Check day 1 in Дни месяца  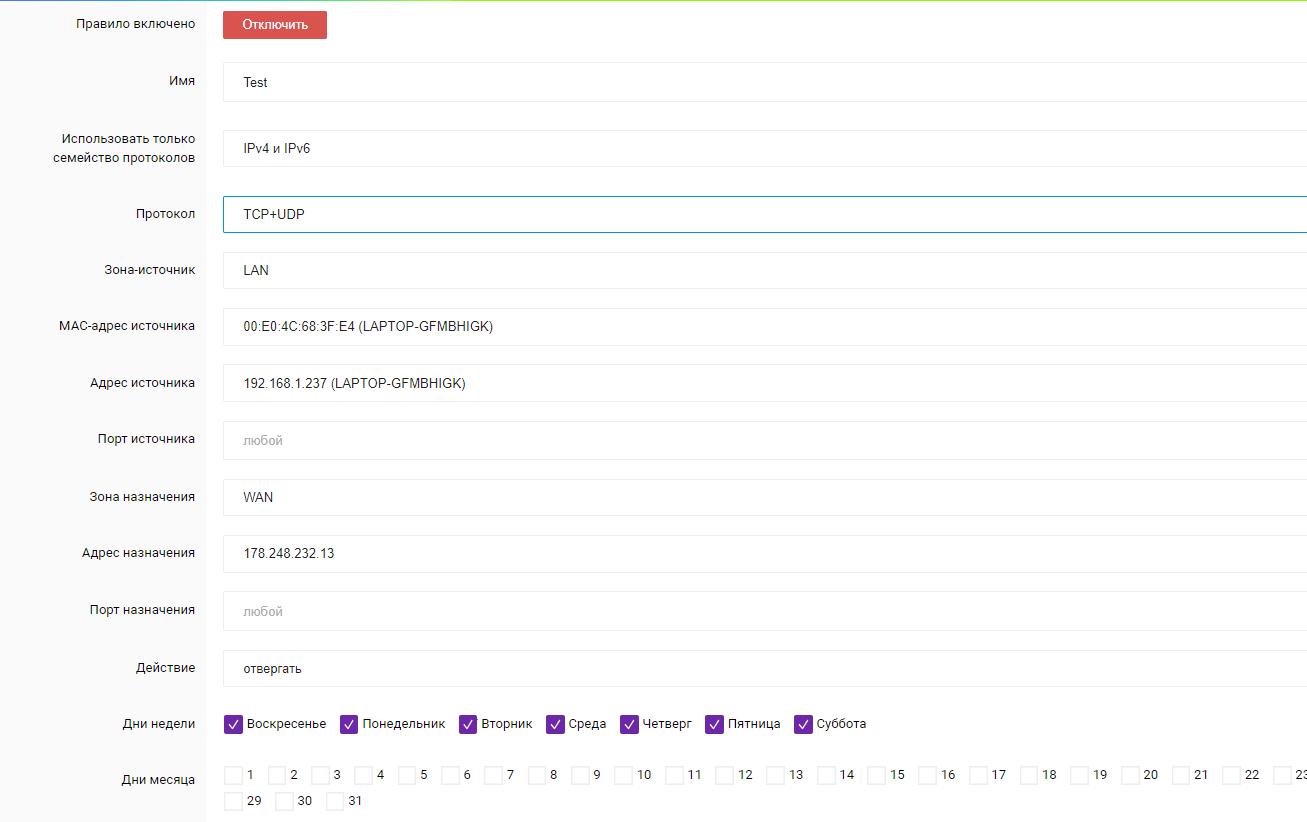coord(234,775)
